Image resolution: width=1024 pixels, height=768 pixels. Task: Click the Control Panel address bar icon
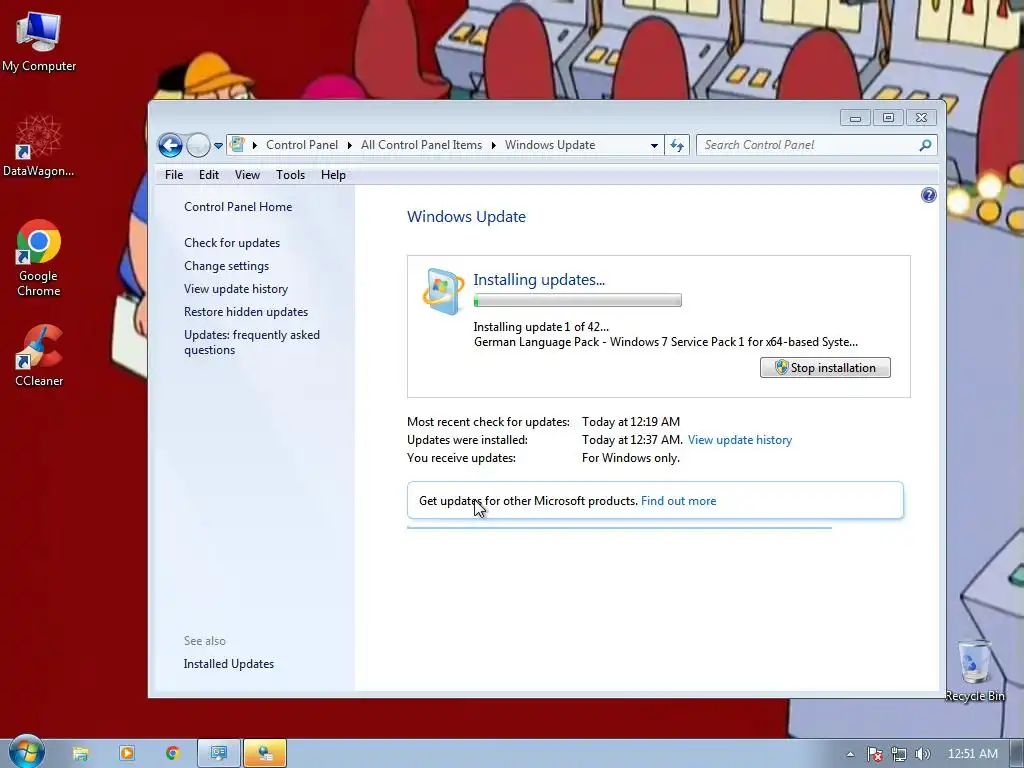[x=238, y=144]
